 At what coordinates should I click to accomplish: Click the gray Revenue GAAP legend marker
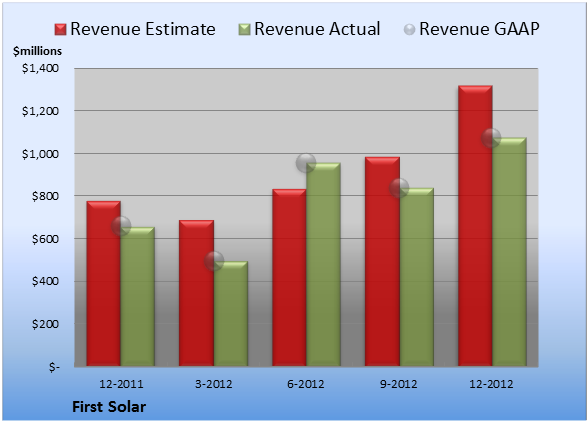click(x=410, y=29)
